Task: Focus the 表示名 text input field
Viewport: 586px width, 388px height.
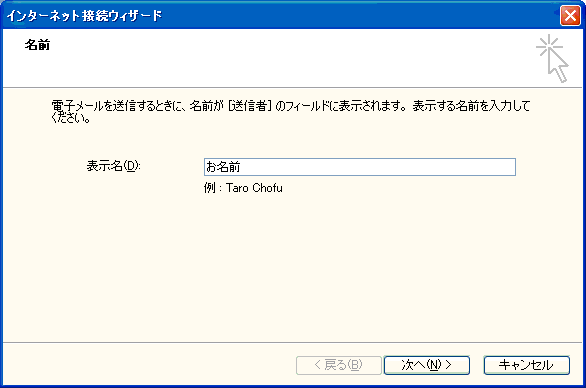Action: 360,167
